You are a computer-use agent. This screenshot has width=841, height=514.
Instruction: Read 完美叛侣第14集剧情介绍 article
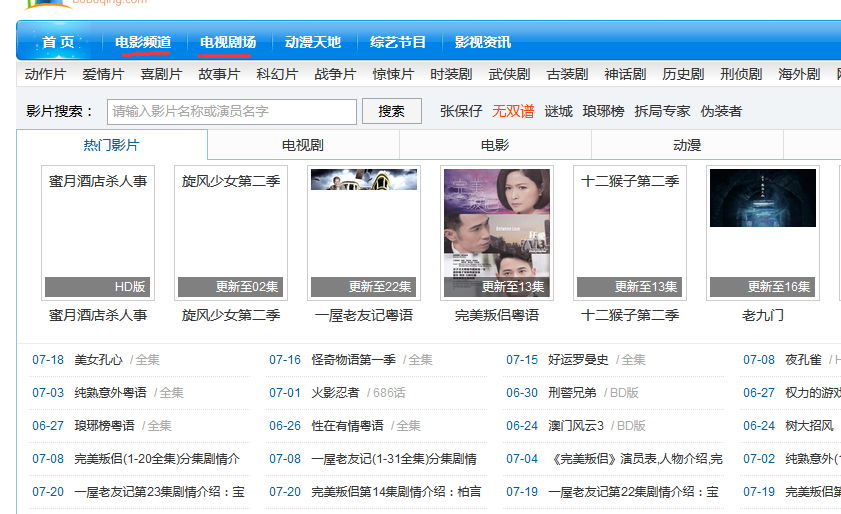[x=396, y=491]
